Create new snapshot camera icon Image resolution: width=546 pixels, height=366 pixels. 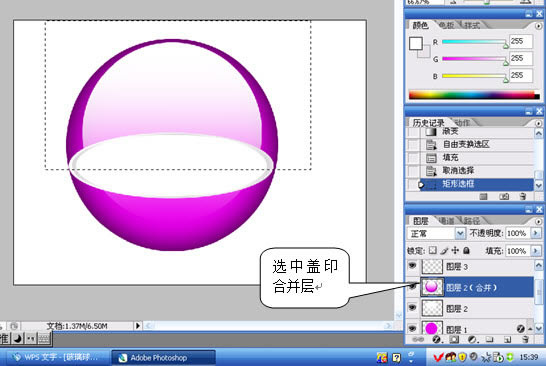504,197
